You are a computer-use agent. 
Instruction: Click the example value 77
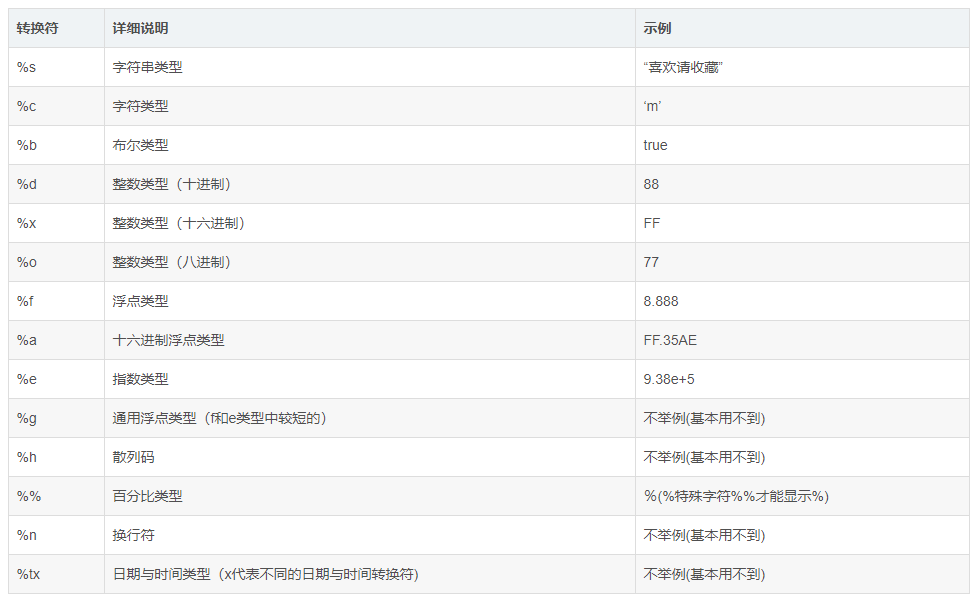click(651, 263)
